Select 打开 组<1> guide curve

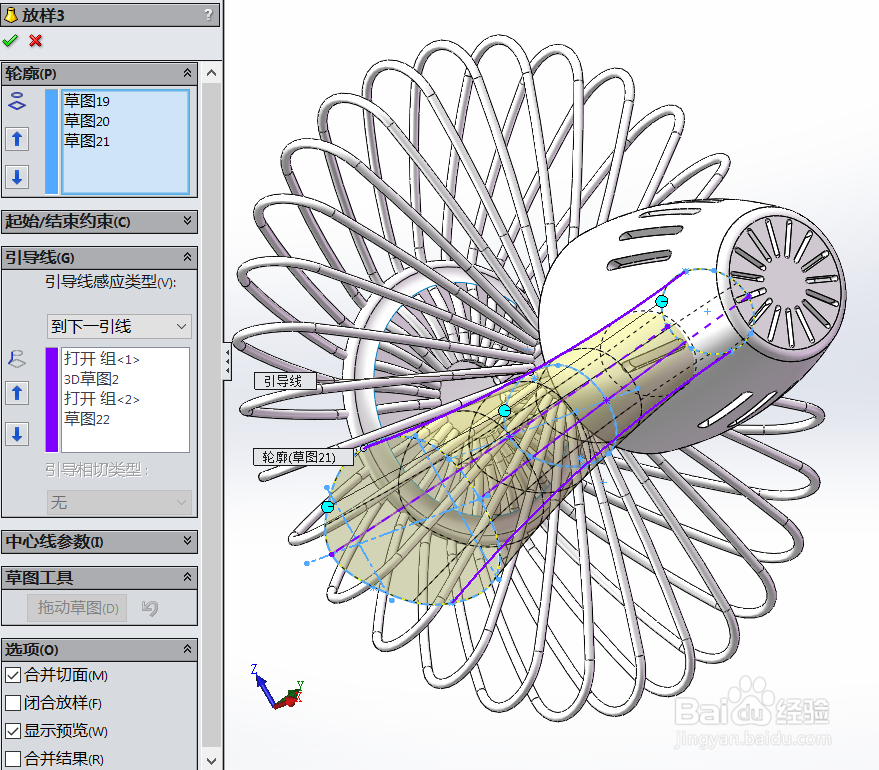pos(101,359)
